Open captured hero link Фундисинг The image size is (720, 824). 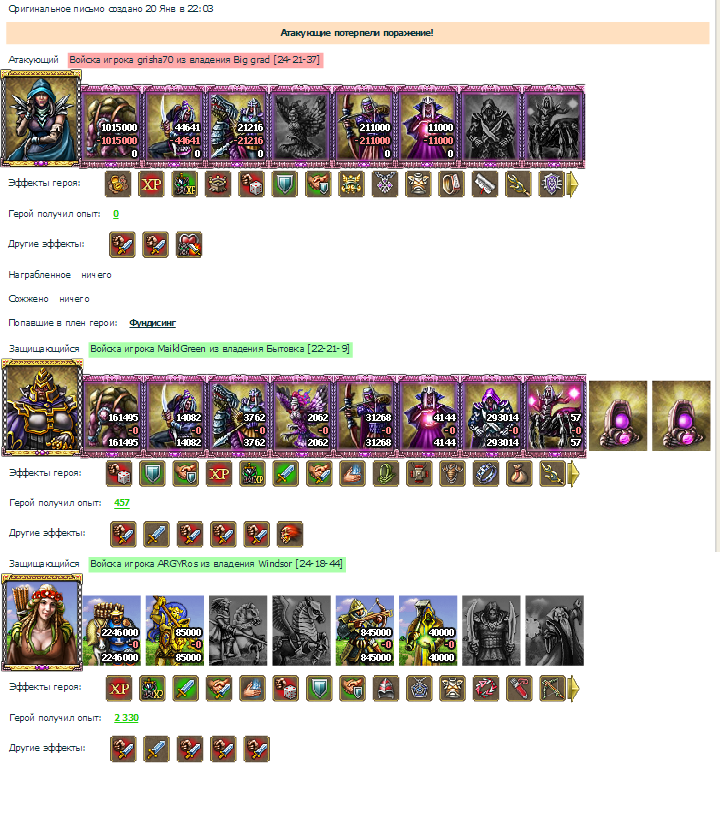click(x=152, y=323)
